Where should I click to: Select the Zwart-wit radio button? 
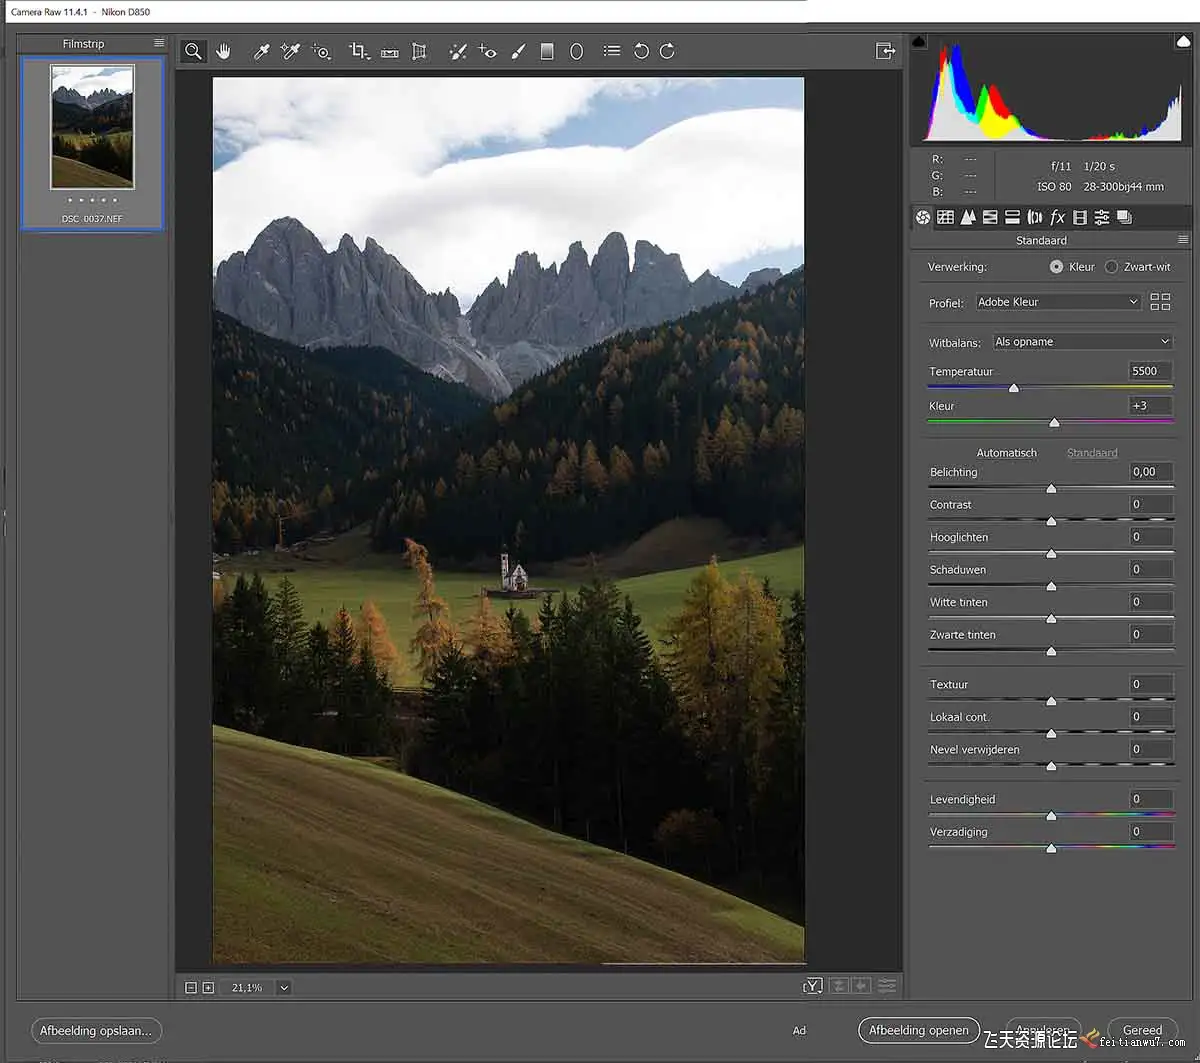pyautogui.click(x=1111, y=267)
